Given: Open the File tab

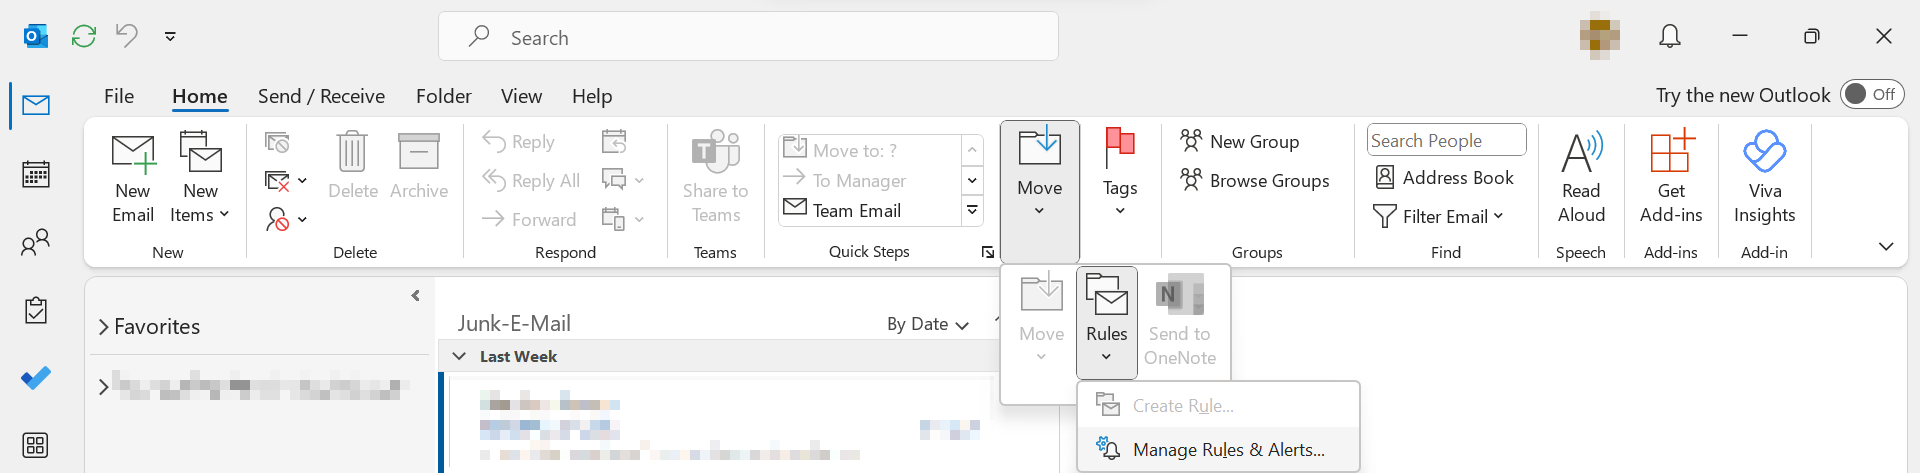Looking at the screenshot, I should pyautogui.click(x=119, y=96).
